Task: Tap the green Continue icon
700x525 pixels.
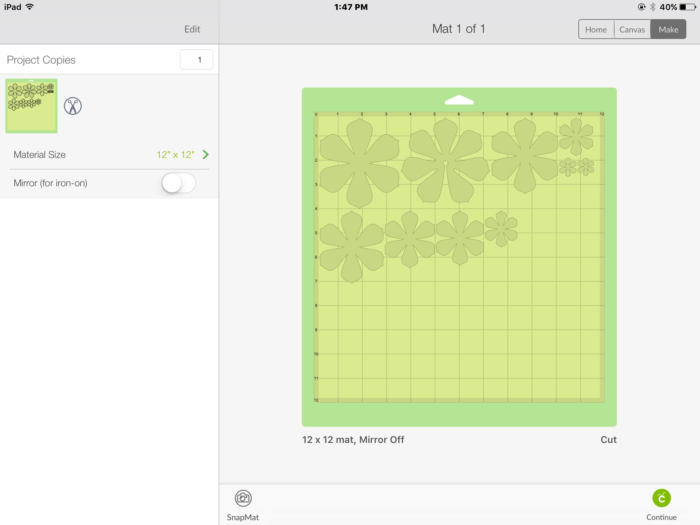Action: click(661, 498)
